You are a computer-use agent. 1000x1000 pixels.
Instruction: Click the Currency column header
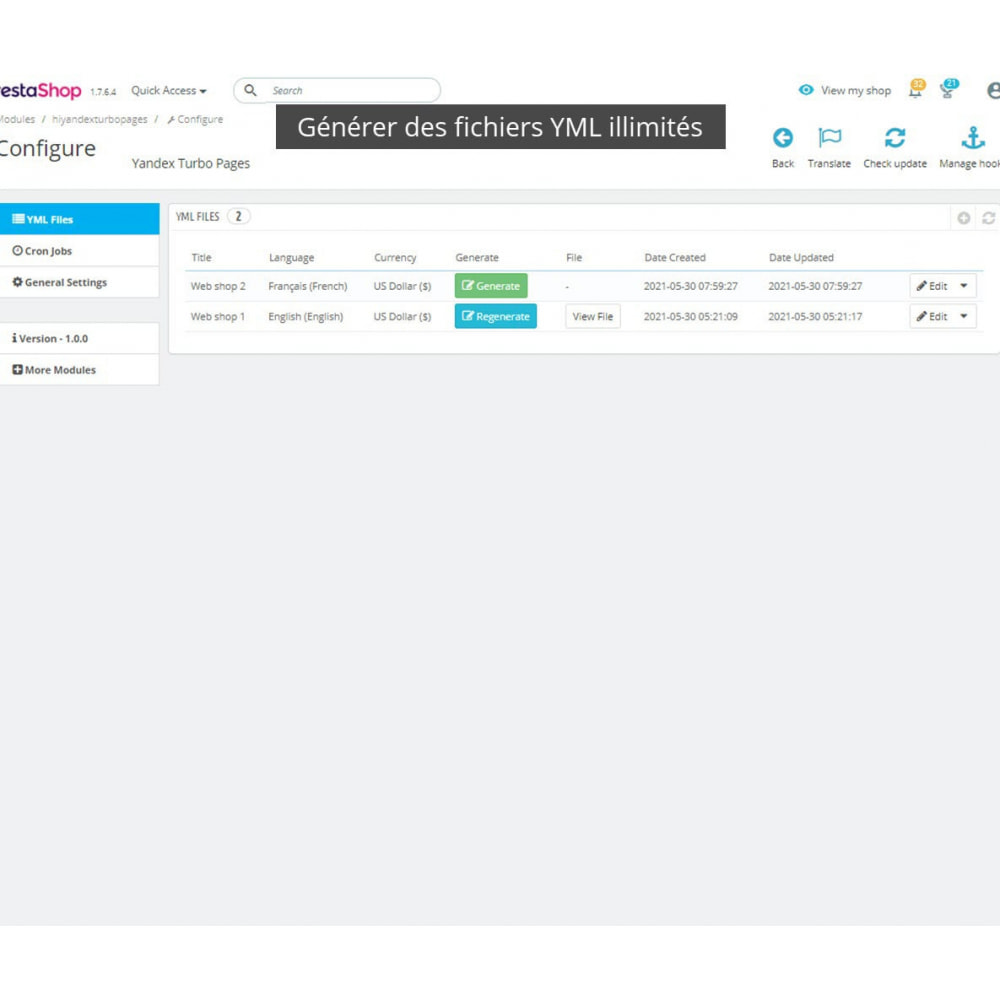395,258
